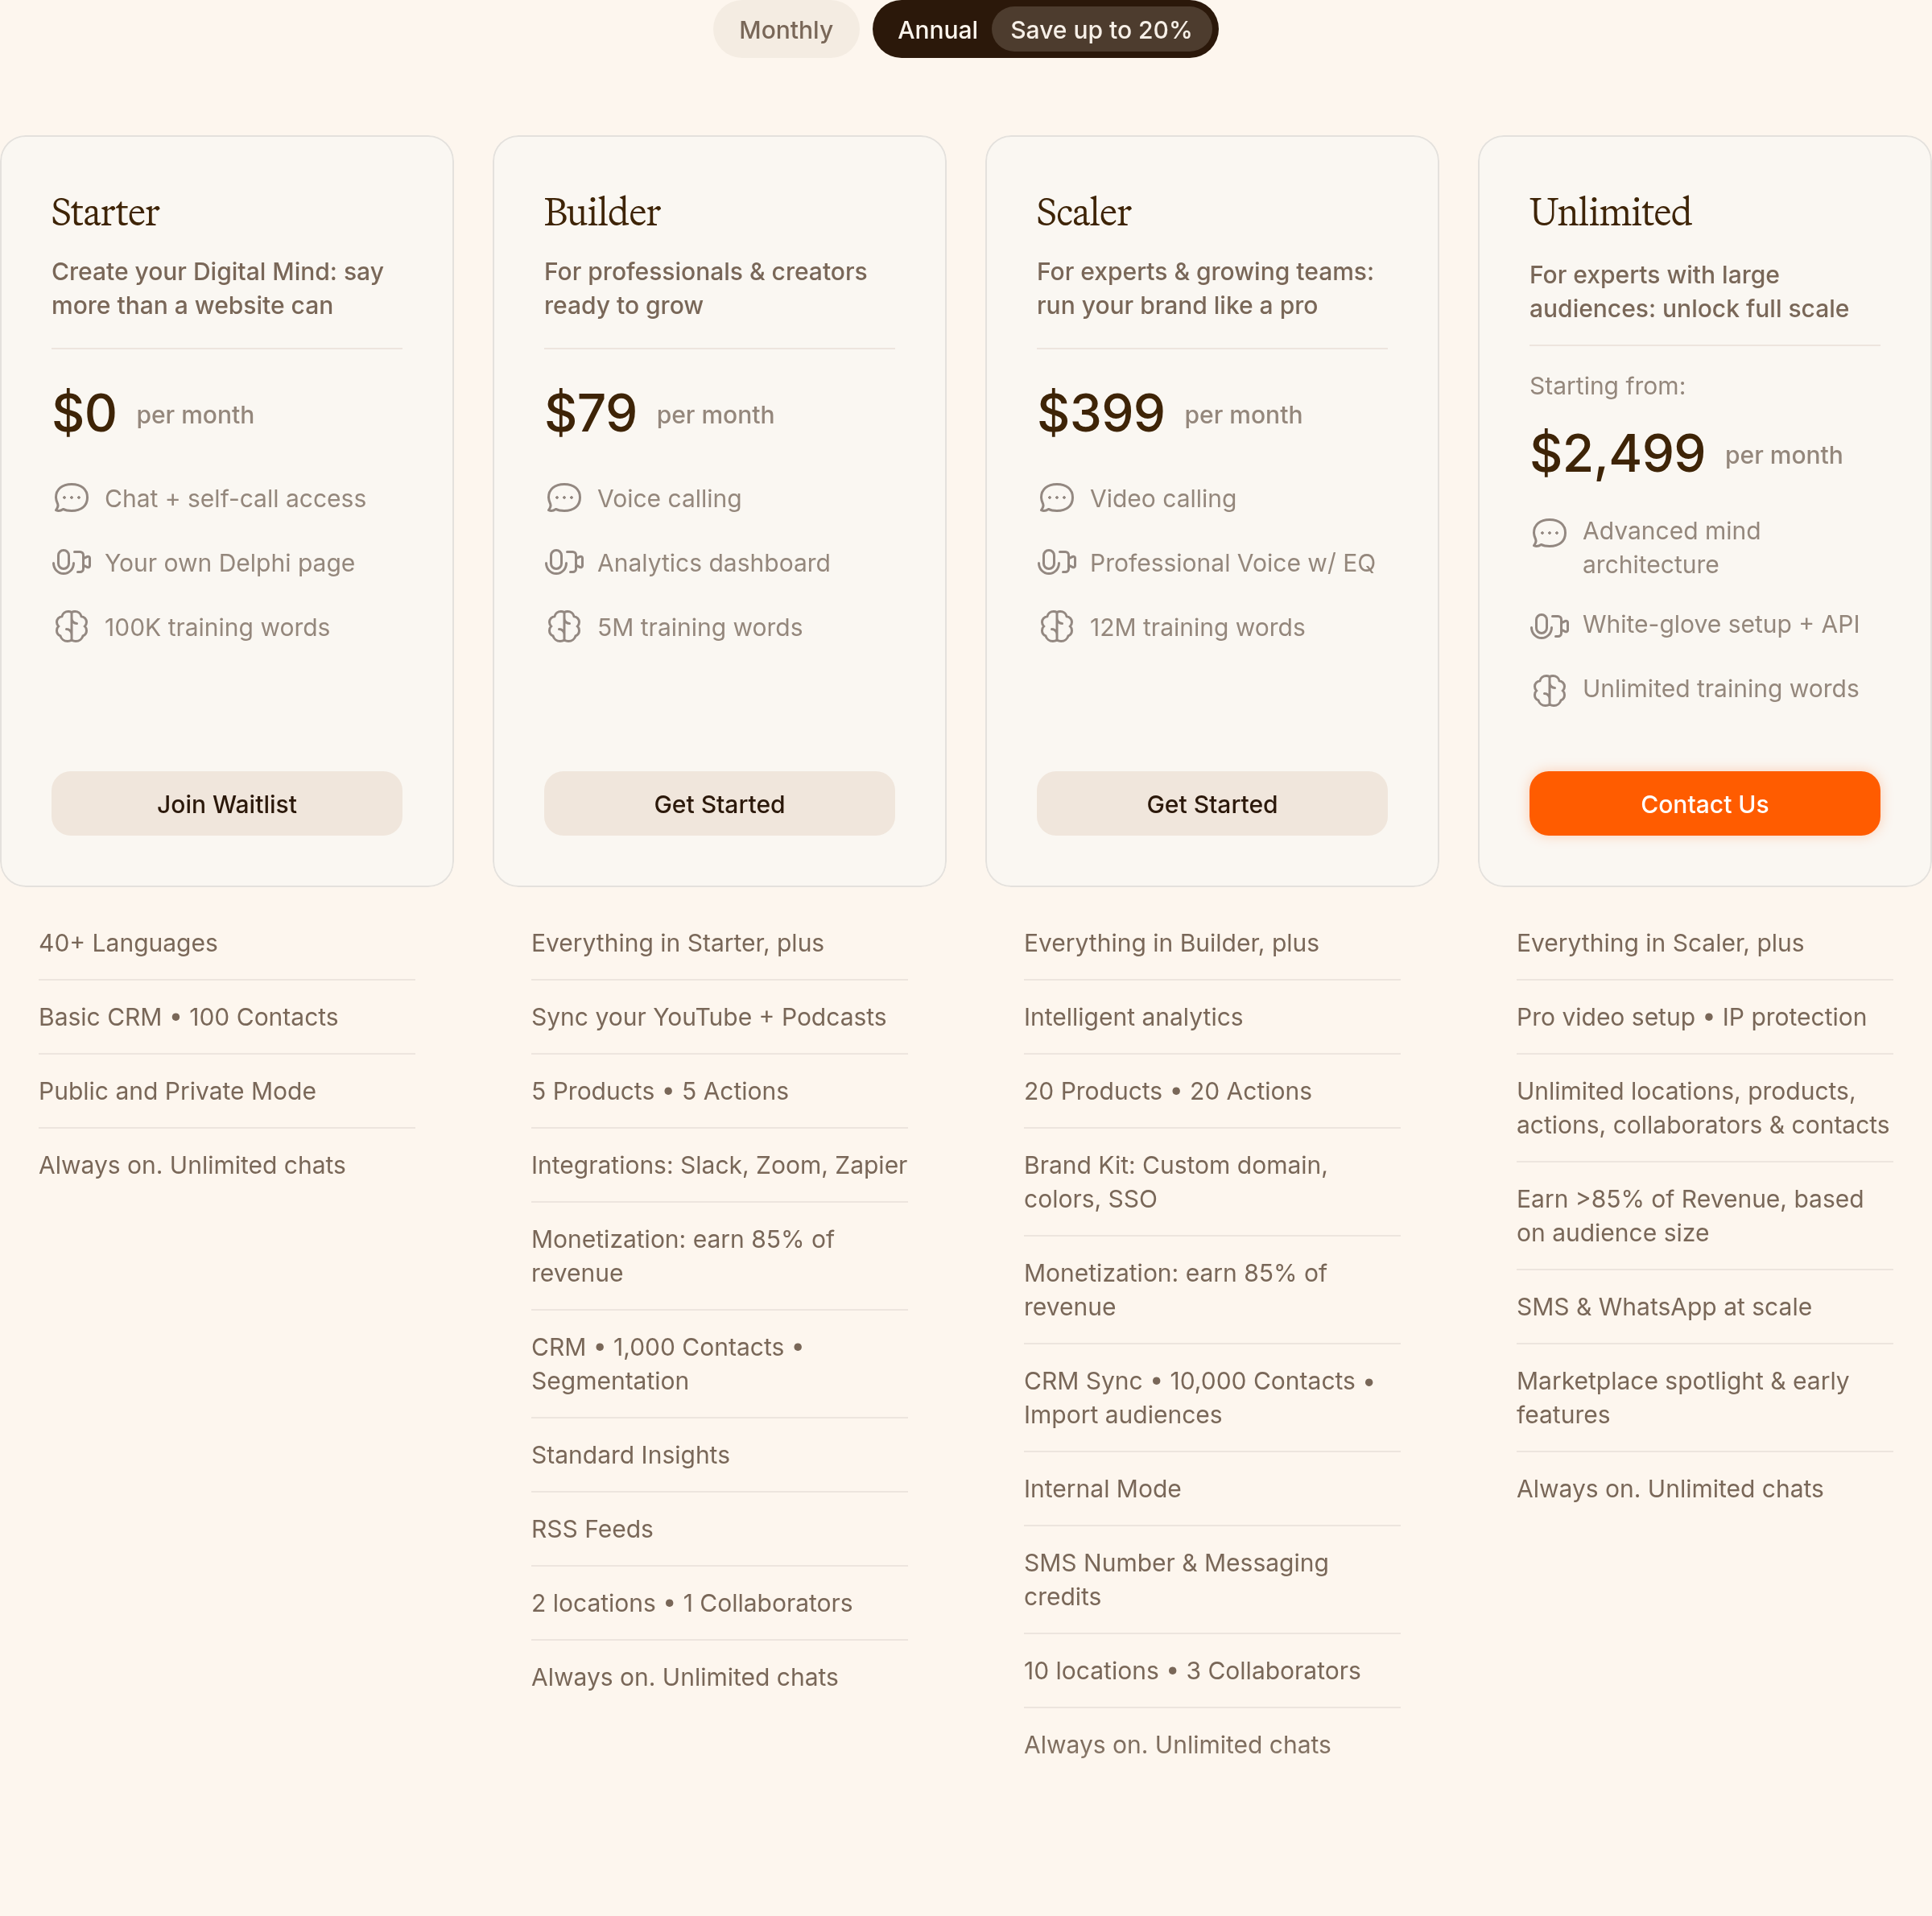
Task: Join the Starter plan waitlist
Action: [226, 803]
